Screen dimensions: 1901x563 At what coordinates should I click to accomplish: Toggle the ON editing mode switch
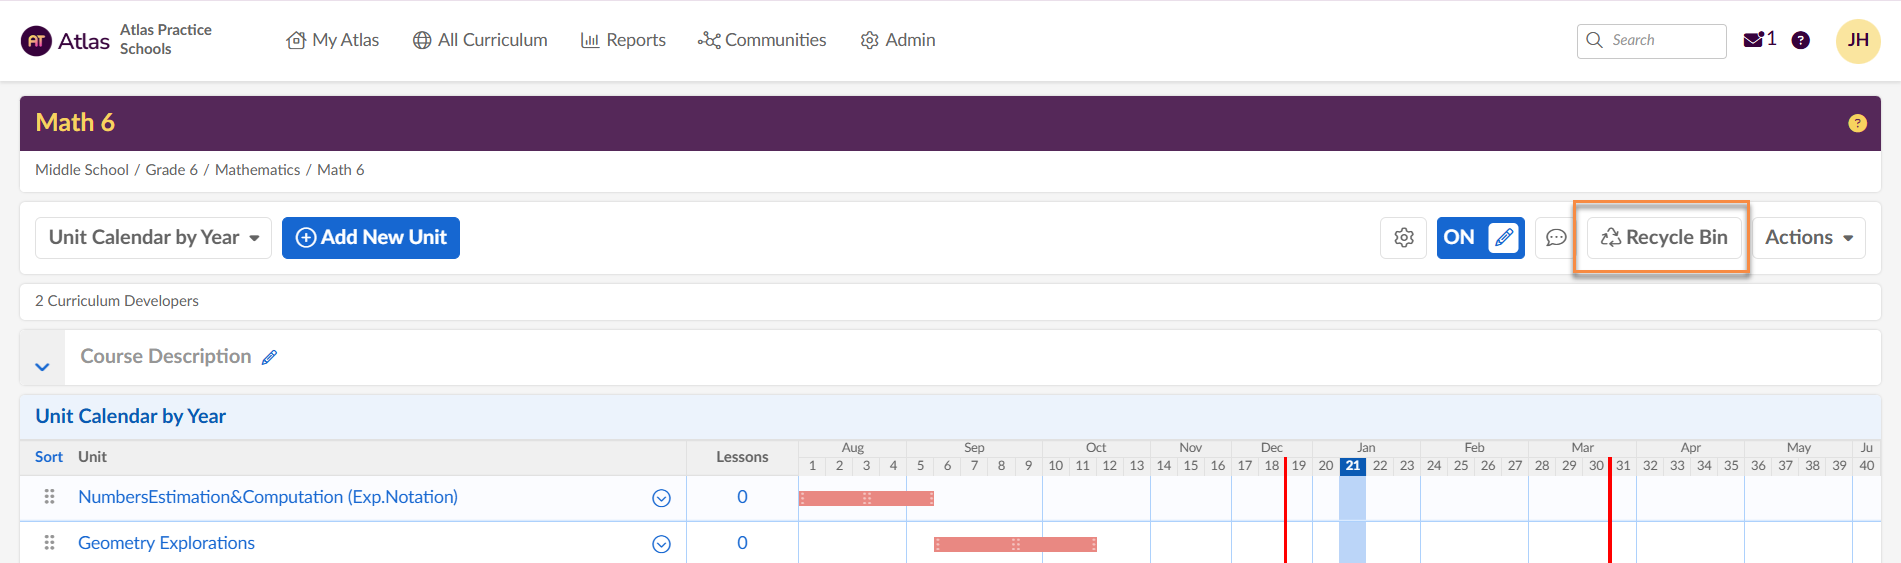(1480, 238)
